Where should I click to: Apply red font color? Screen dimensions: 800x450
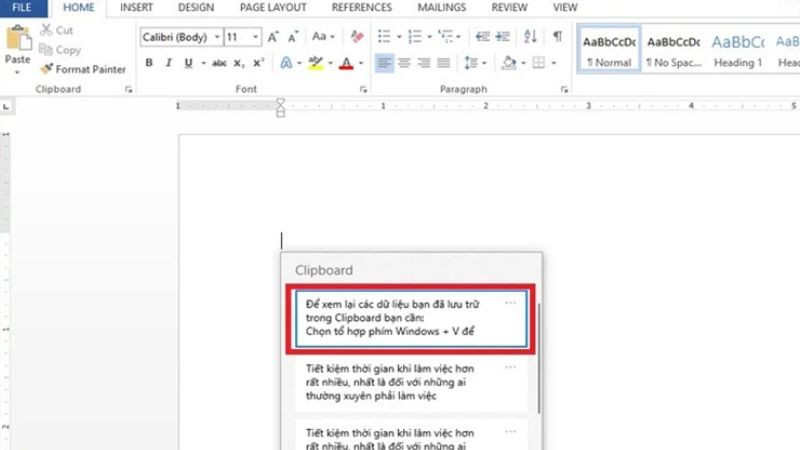tap(346, 63)
